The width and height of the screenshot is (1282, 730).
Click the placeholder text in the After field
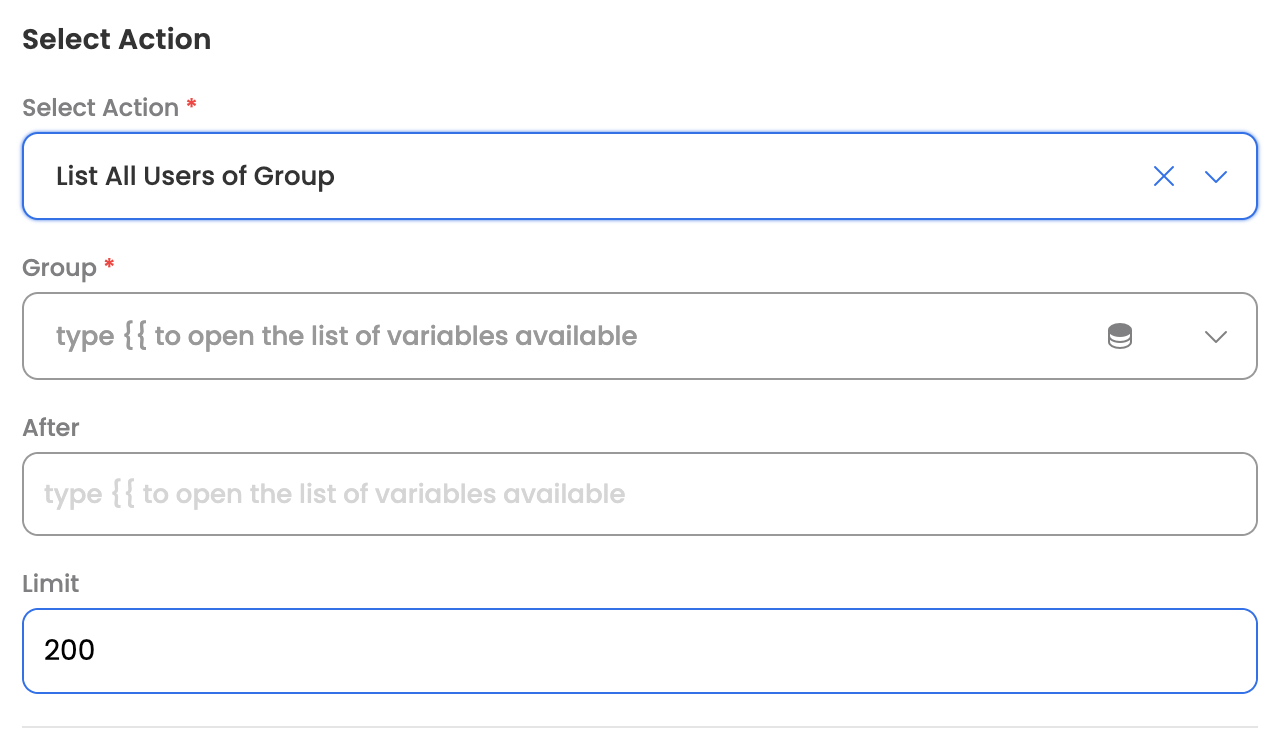click(x=334, y=494)
